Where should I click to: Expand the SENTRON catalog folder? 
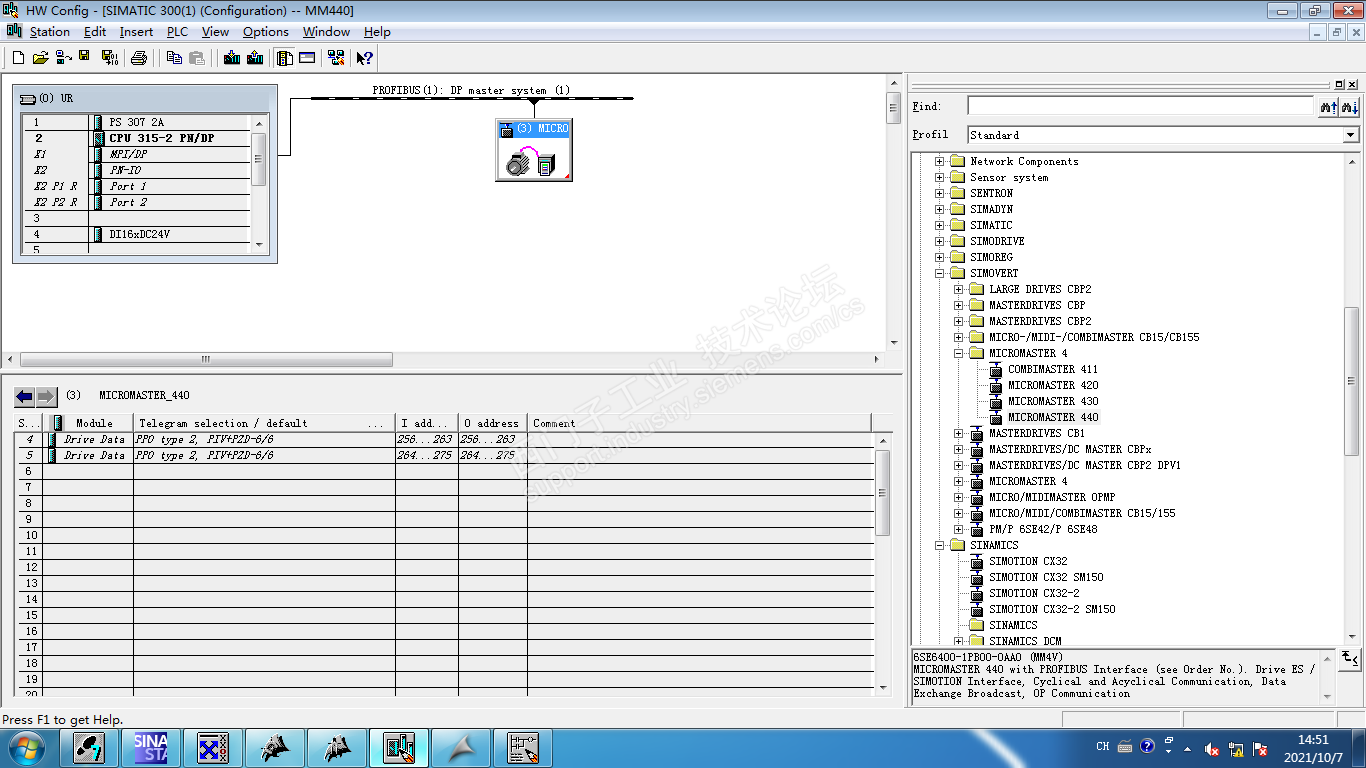tap(940, 193)
